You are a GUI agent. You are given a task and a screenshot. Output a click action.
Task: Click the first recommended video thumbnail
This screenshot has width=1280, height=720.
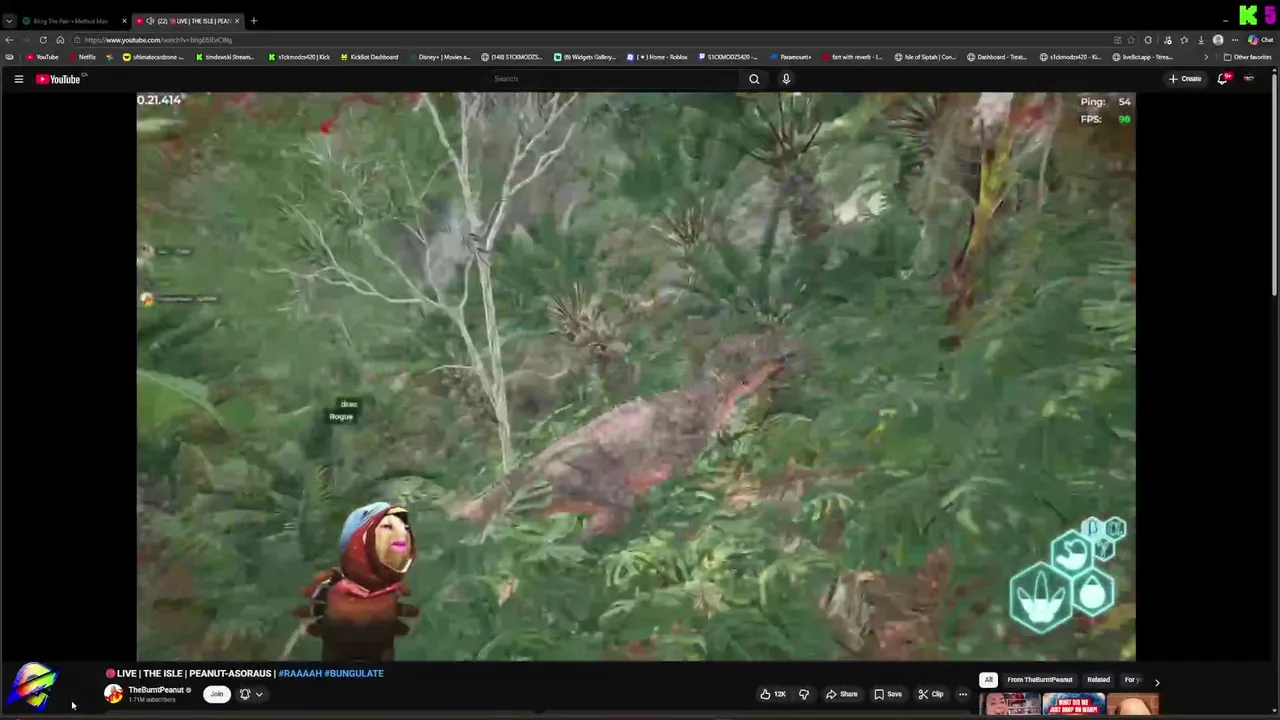pos(1010,704)
